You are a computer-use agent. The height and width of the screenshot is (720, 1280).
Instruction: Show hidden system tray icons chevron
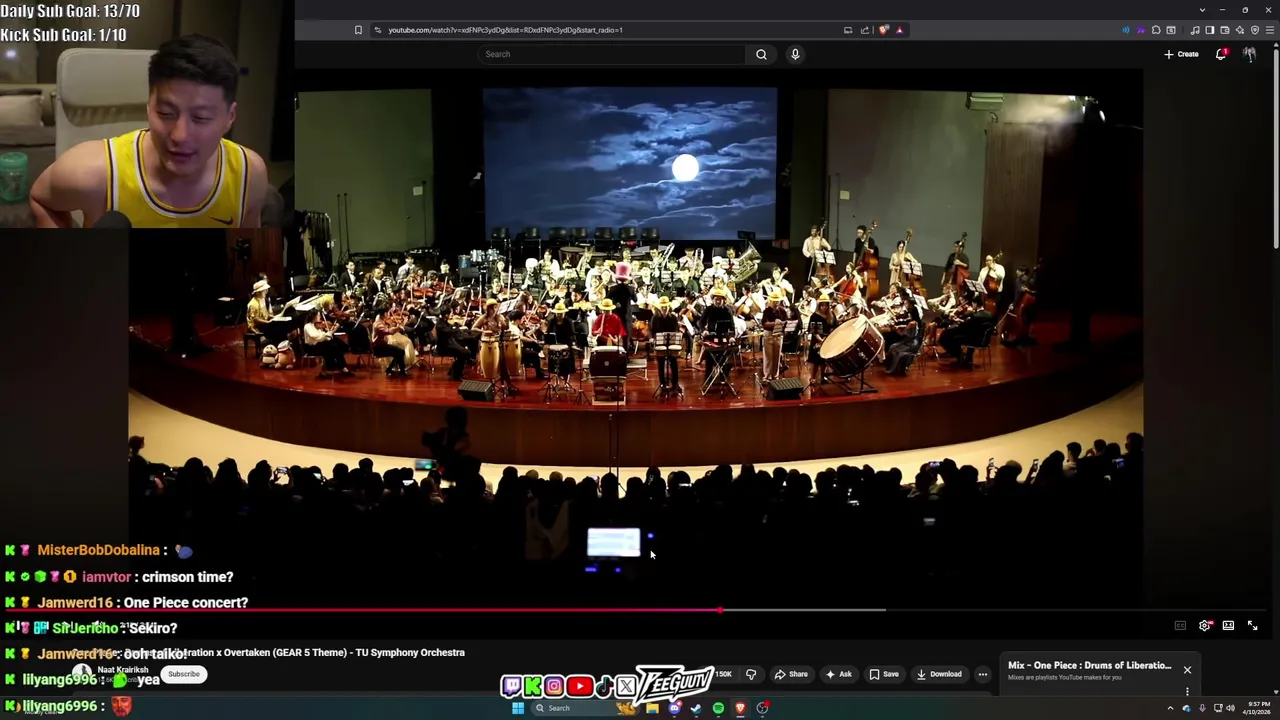click(1170, 708)
